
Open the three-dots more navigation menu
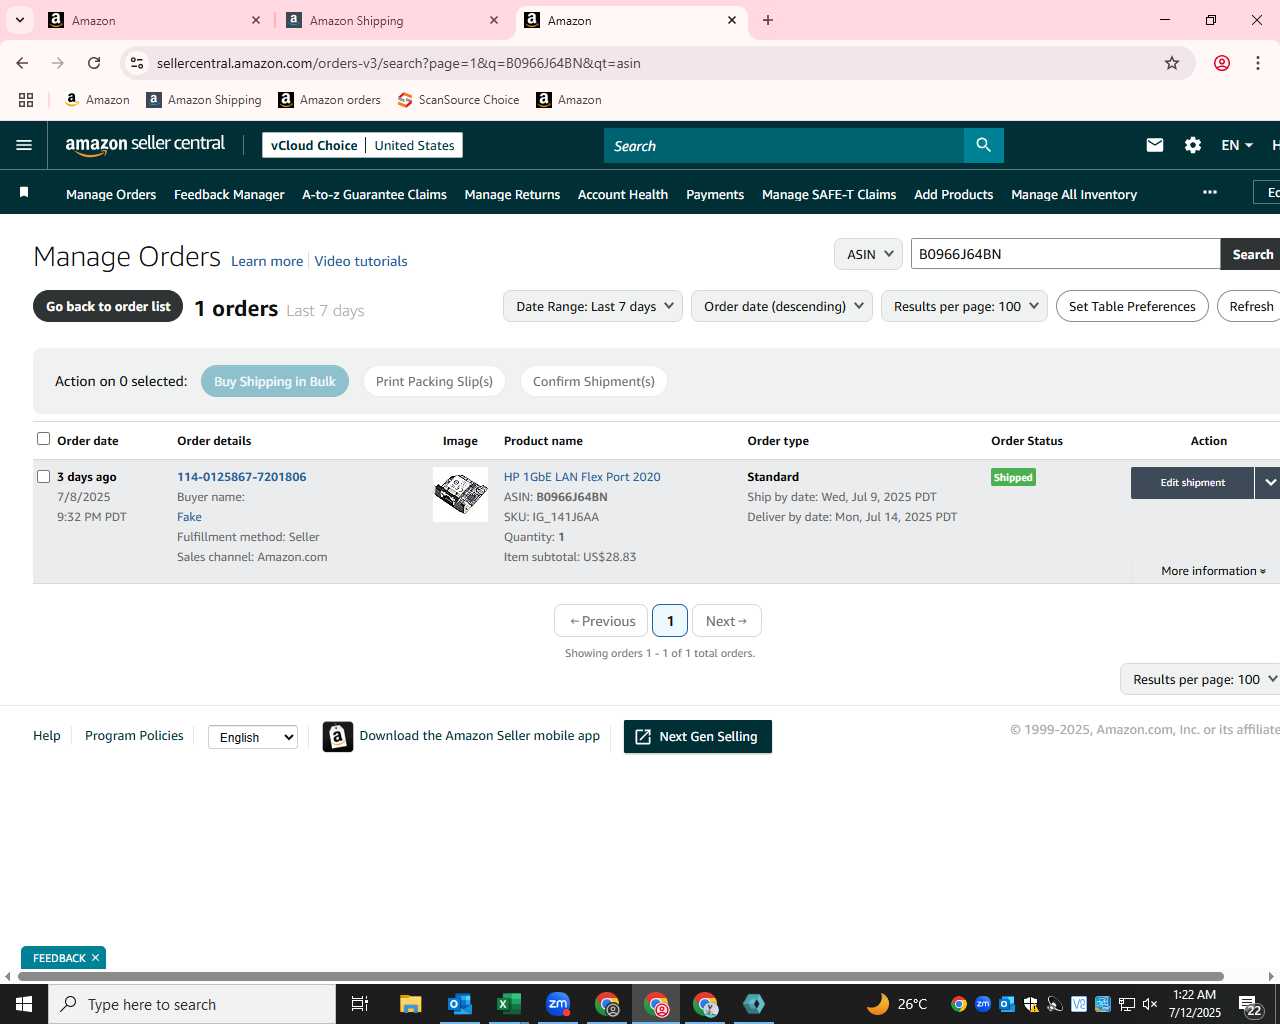point(1210,192)
